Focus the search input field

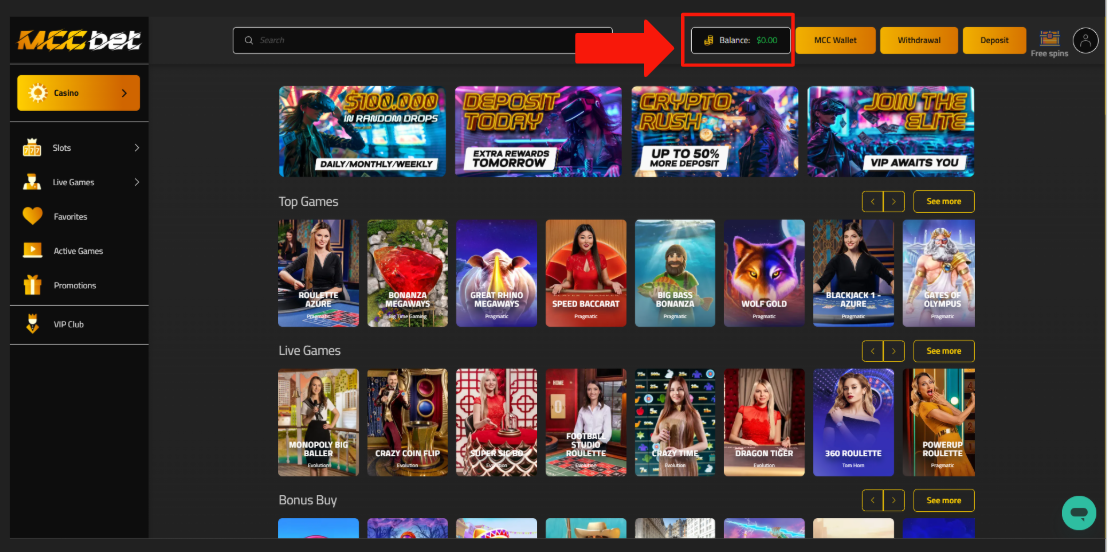point(422,41)
